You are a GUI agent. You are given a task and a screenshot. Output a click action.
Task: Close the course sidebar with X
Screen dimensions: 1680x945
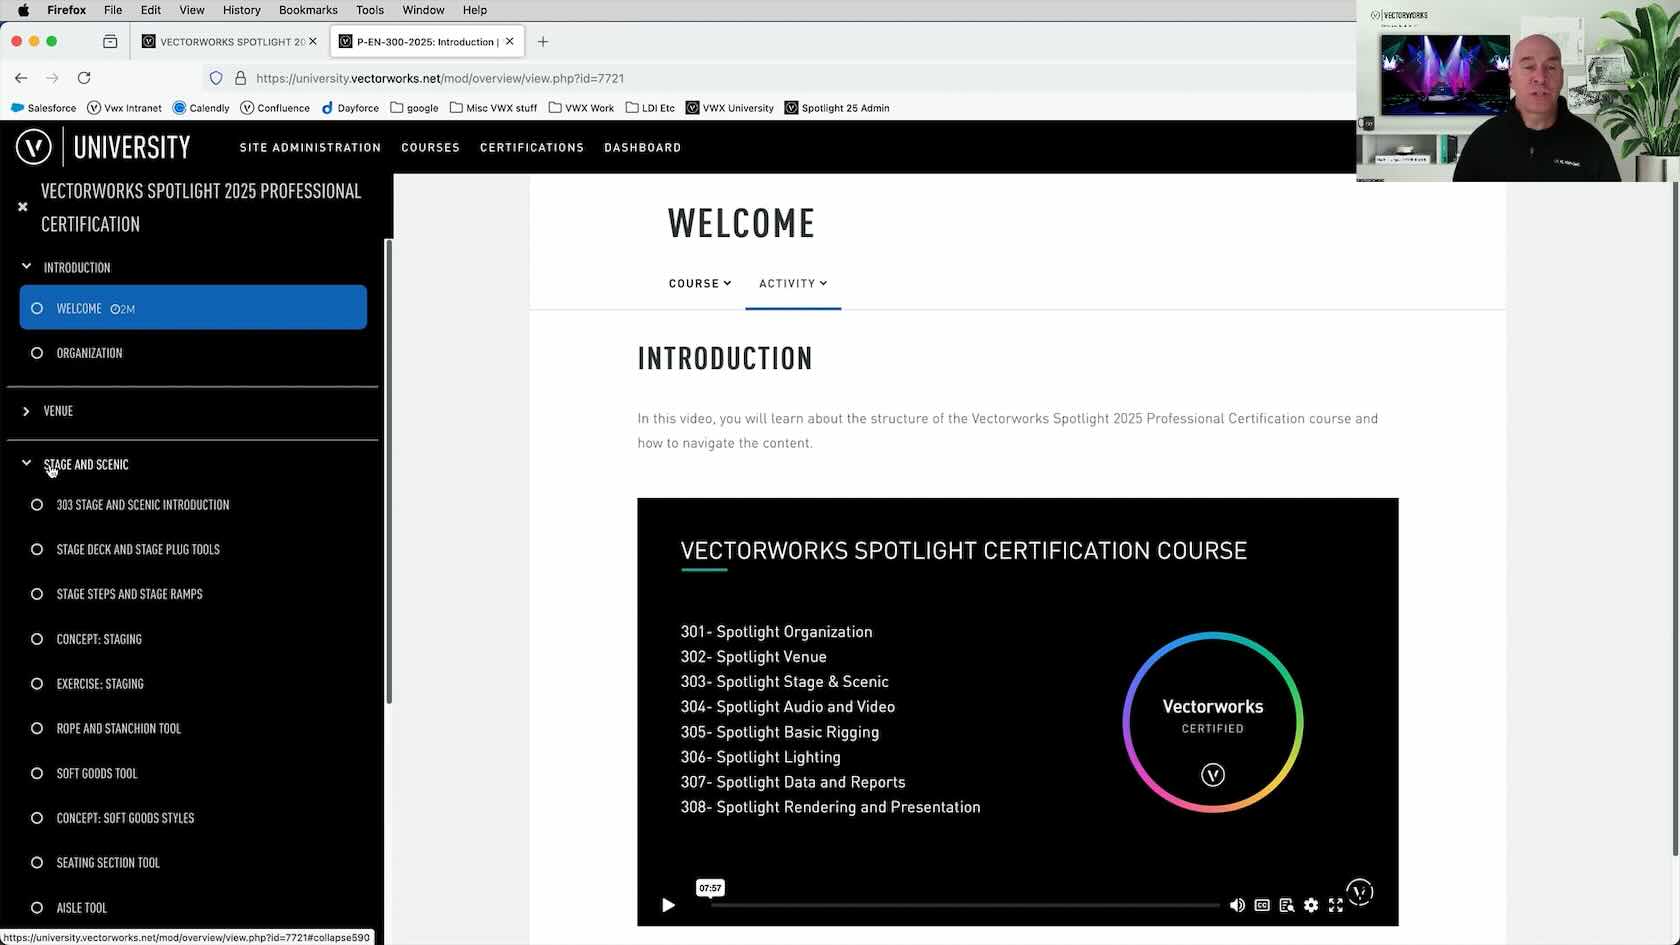22,207
